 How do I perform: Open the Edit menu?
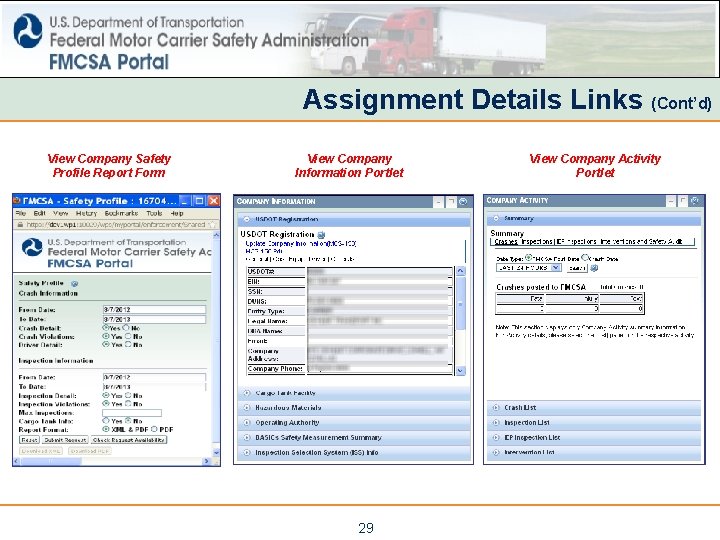coord(39,214)
